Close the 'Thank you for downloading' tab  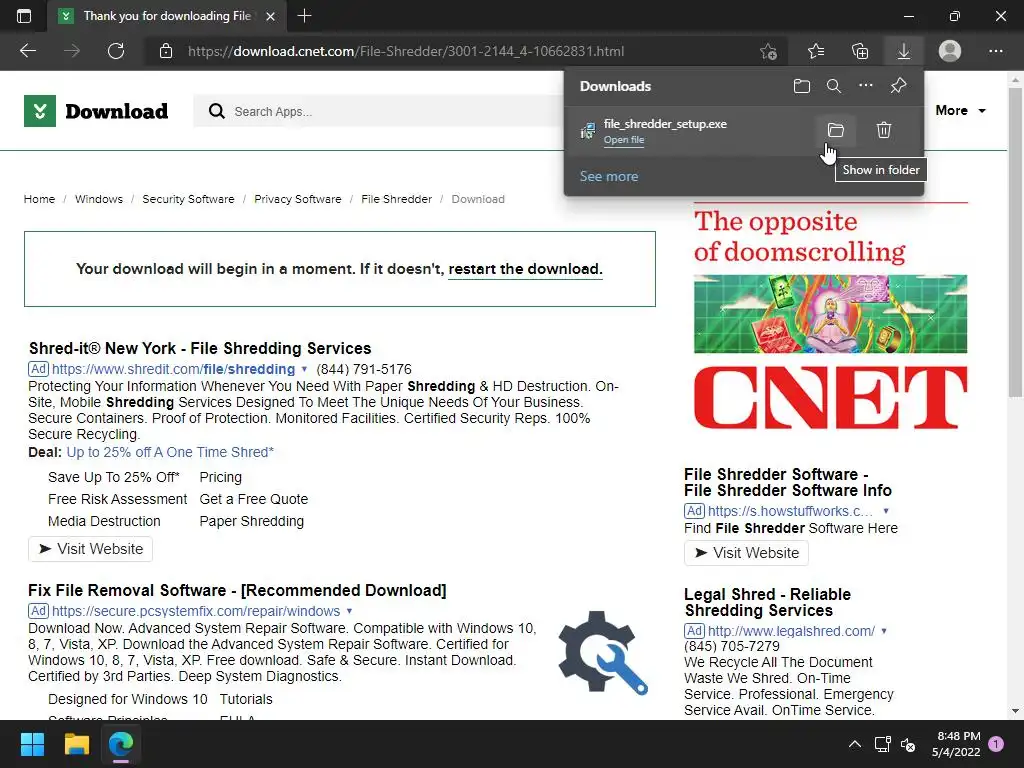[x=270, y=16]
